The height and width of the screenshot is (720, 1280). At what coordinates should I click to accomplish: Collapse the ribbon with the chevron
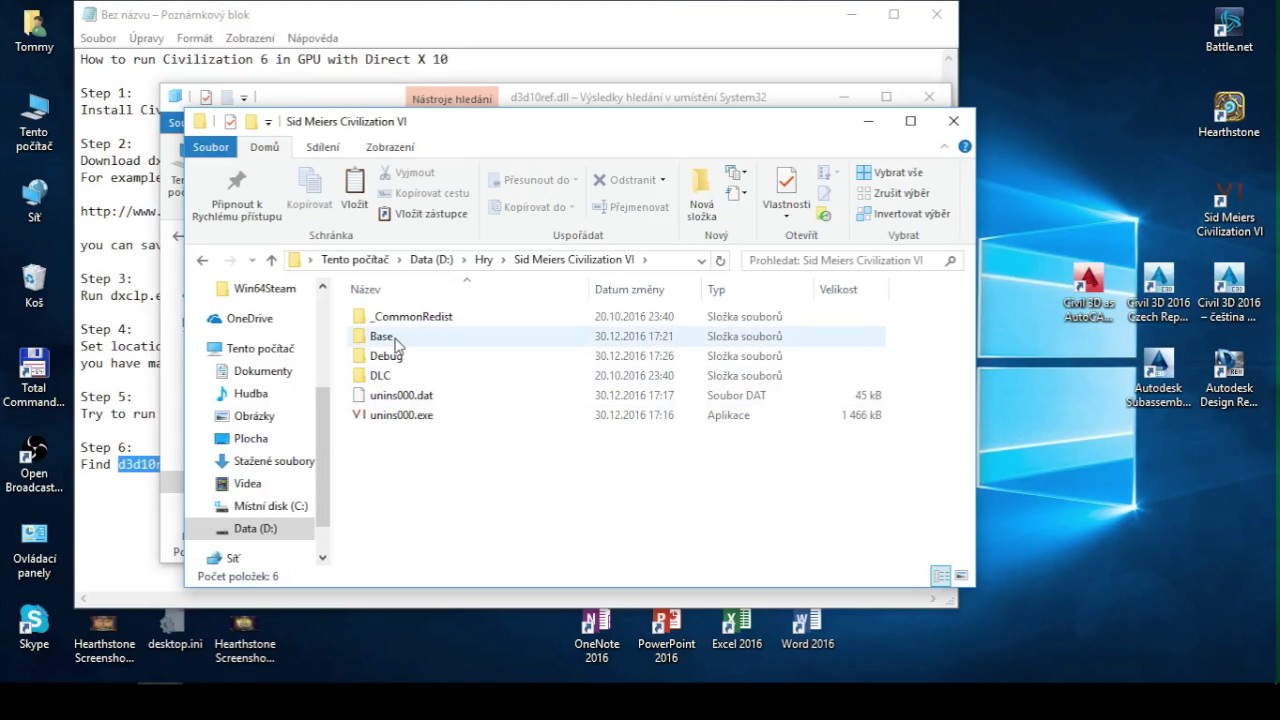click(x=945, y=146)
